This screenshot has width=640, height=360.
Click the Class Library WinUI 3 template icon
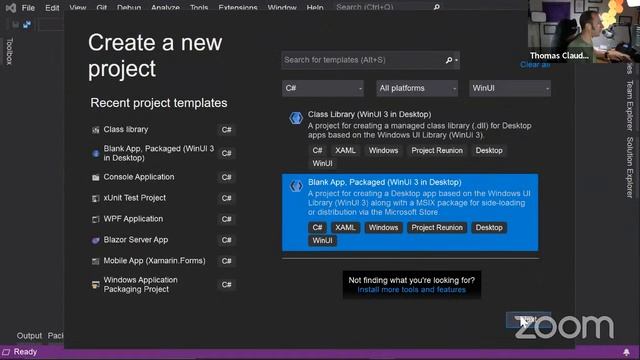pos(296,118)
